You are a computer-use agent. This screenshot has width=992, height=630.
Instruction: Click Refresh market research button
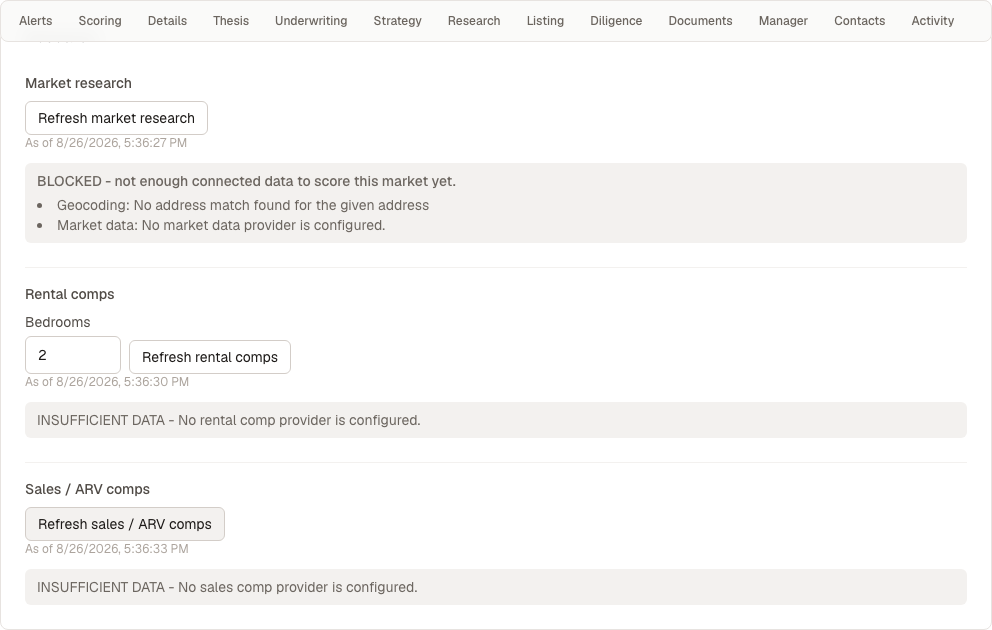[116, 118]
